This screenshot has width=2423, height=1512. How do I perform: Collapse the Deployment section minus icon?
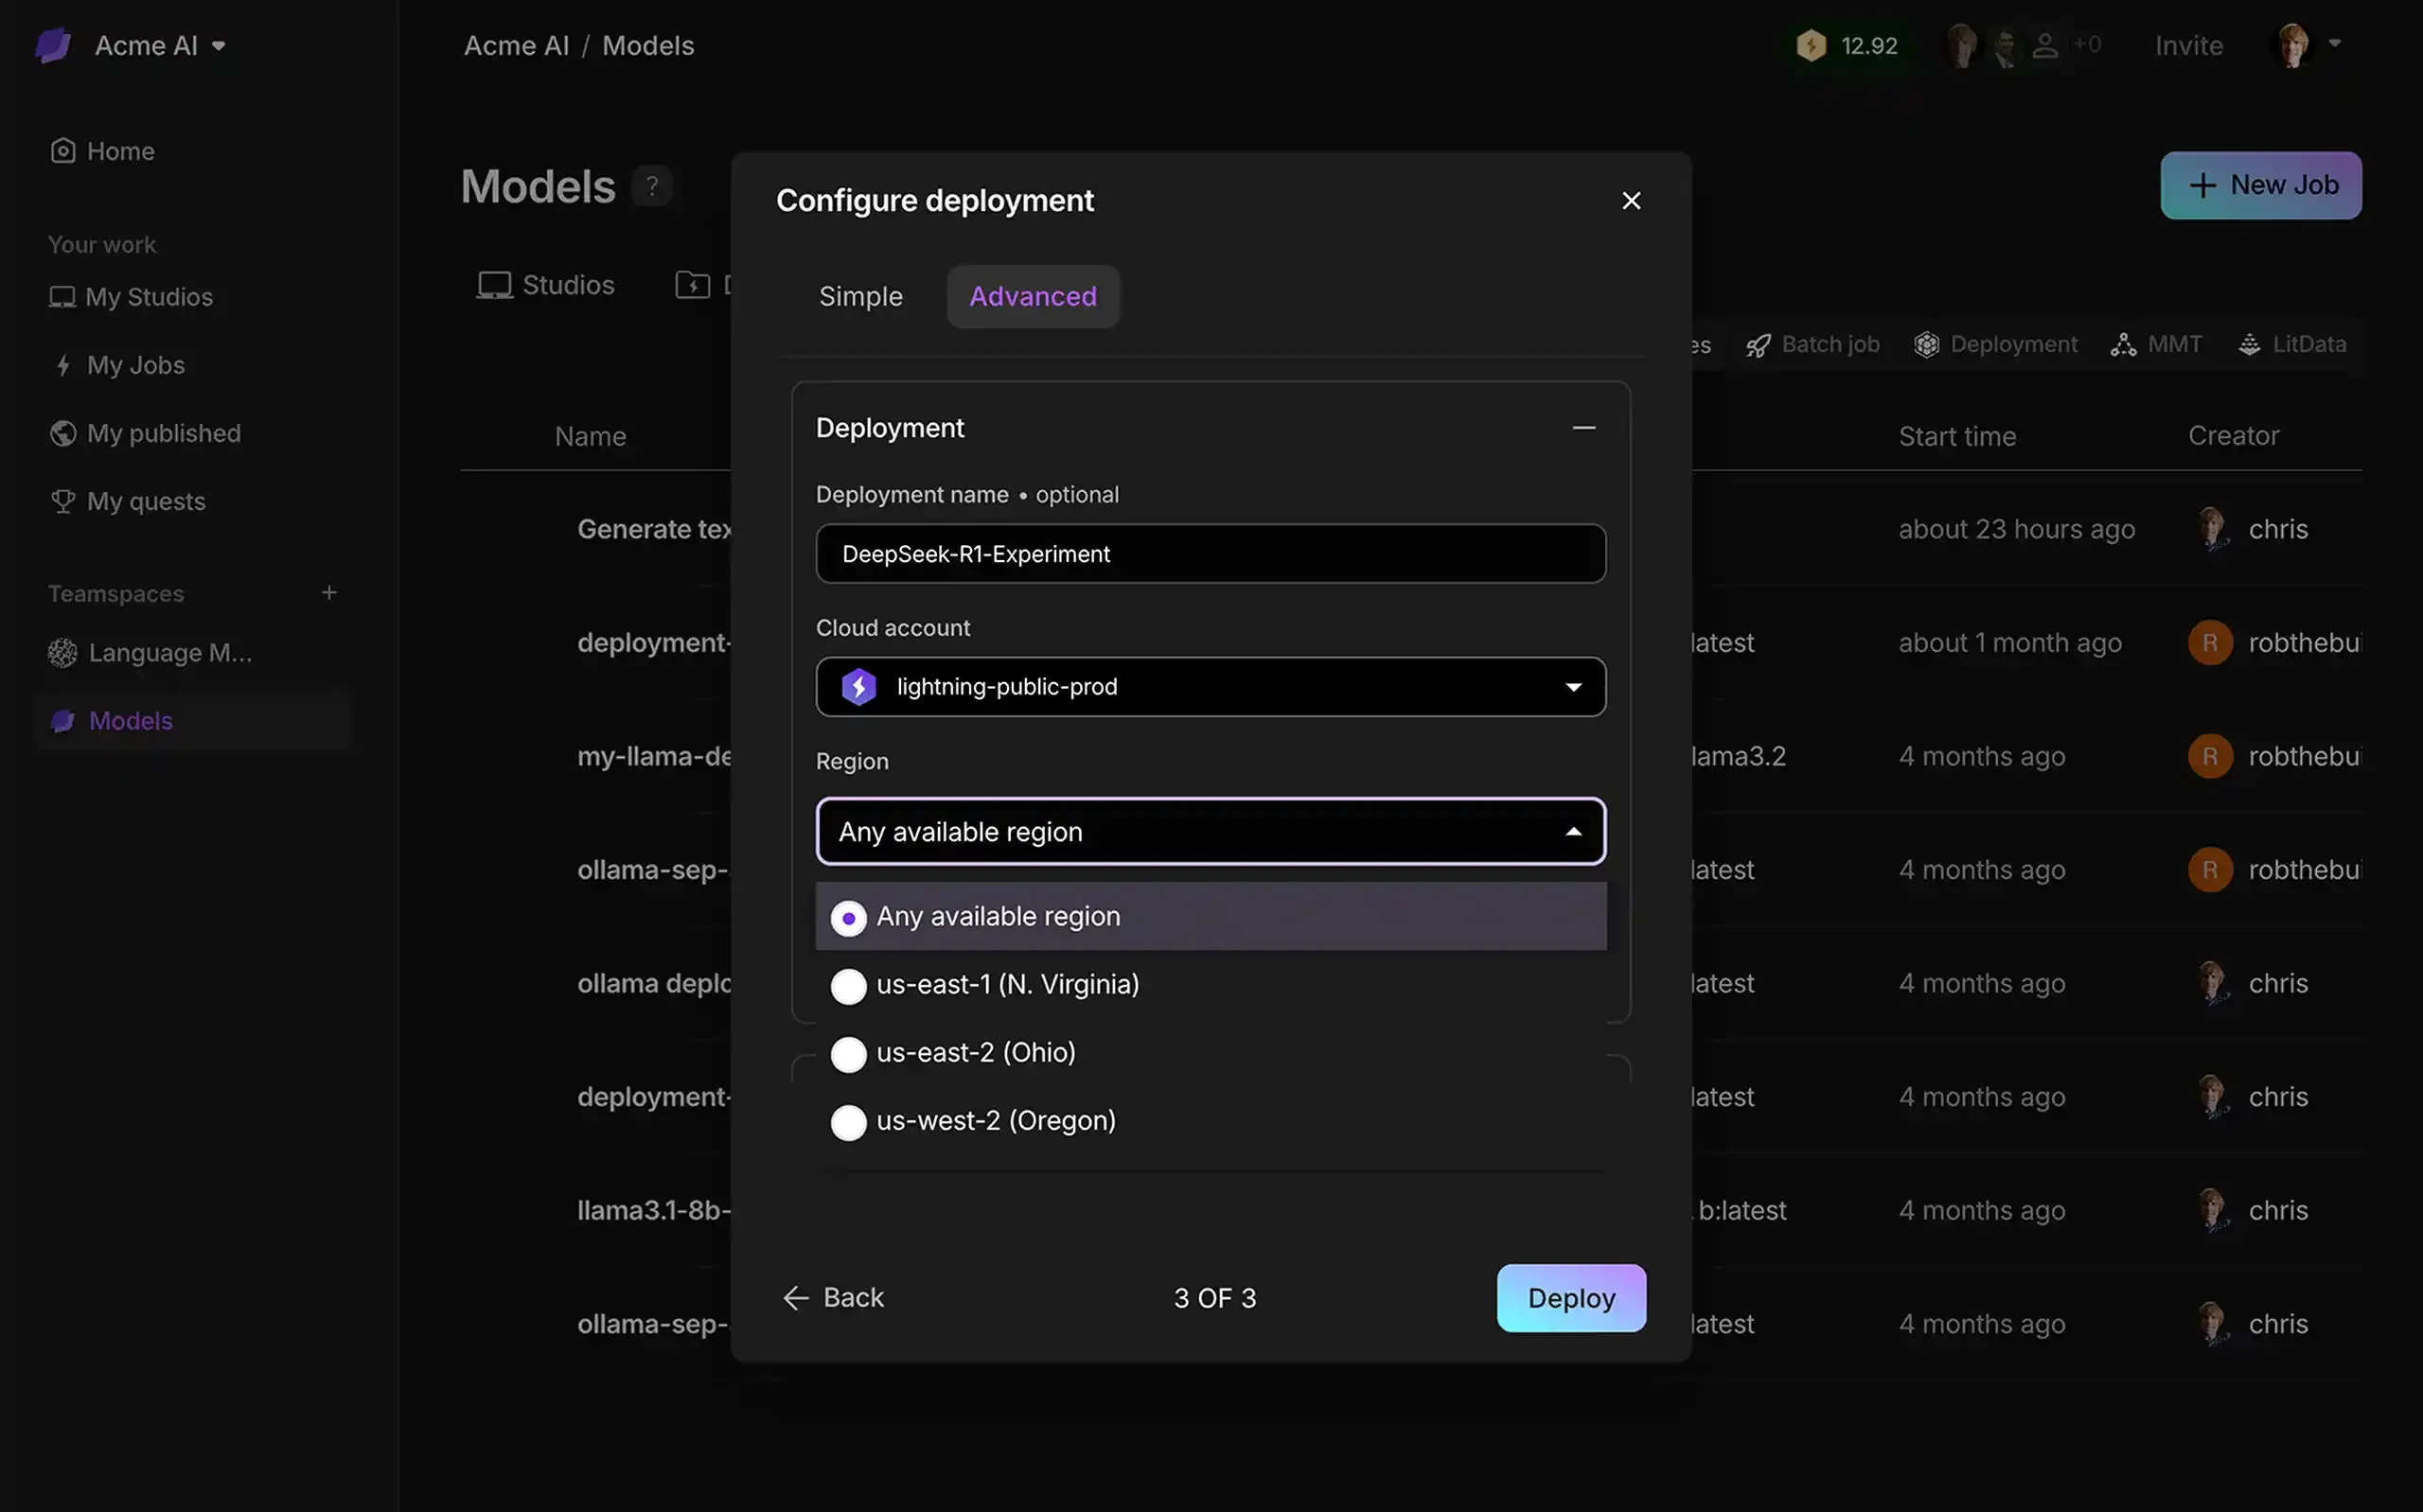(x=1583, y=428)
